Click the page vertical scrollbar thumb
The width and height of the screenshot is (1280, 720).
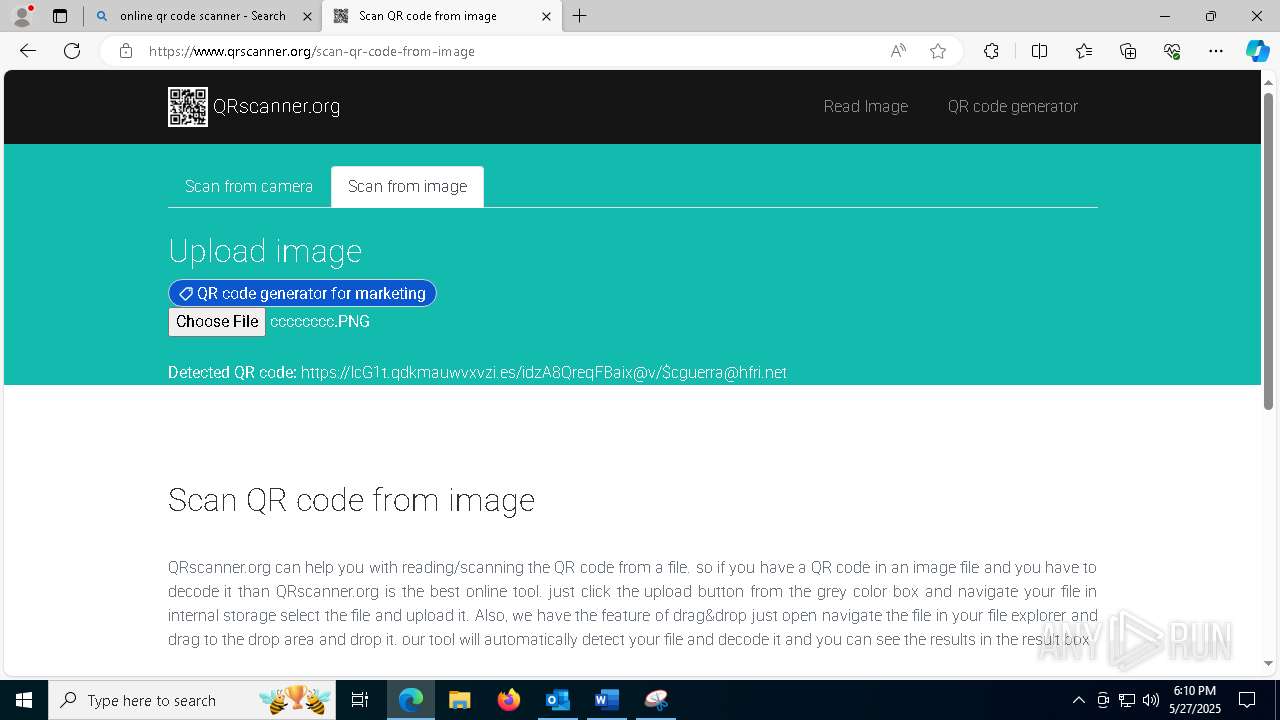click(1268, 250)
